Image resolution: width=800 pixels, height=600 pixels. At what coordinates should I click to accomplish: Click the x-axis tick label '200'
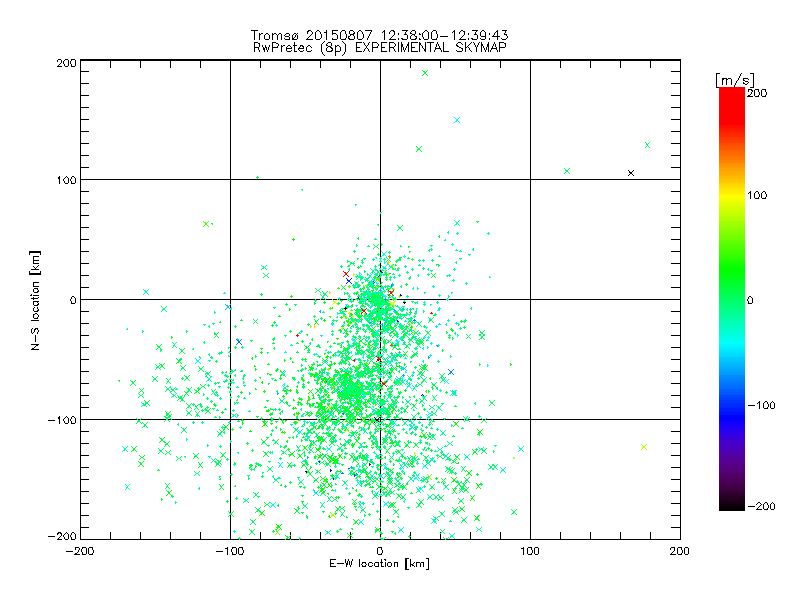pos(680,551)
